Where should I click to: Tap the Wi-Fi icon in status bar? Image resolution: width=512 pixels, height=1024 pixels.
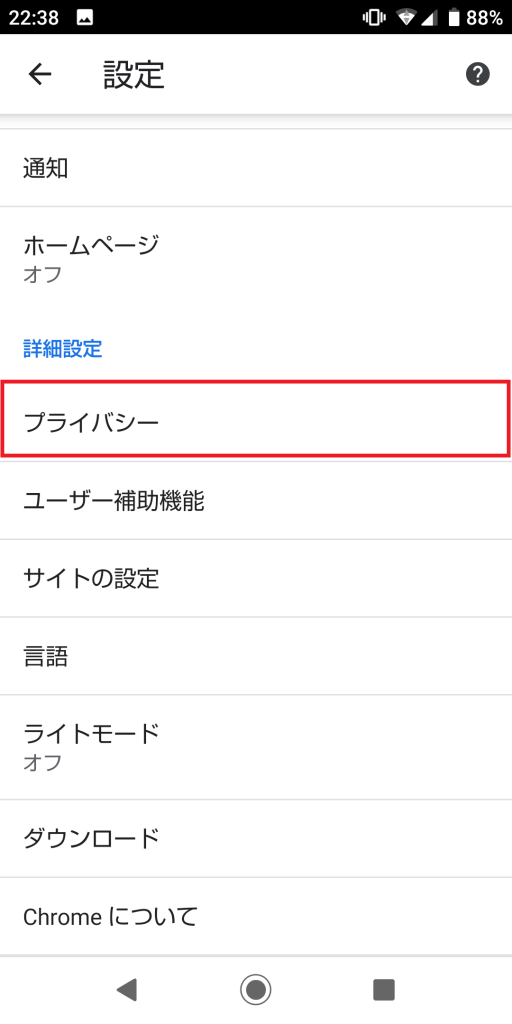click(406, 18)
